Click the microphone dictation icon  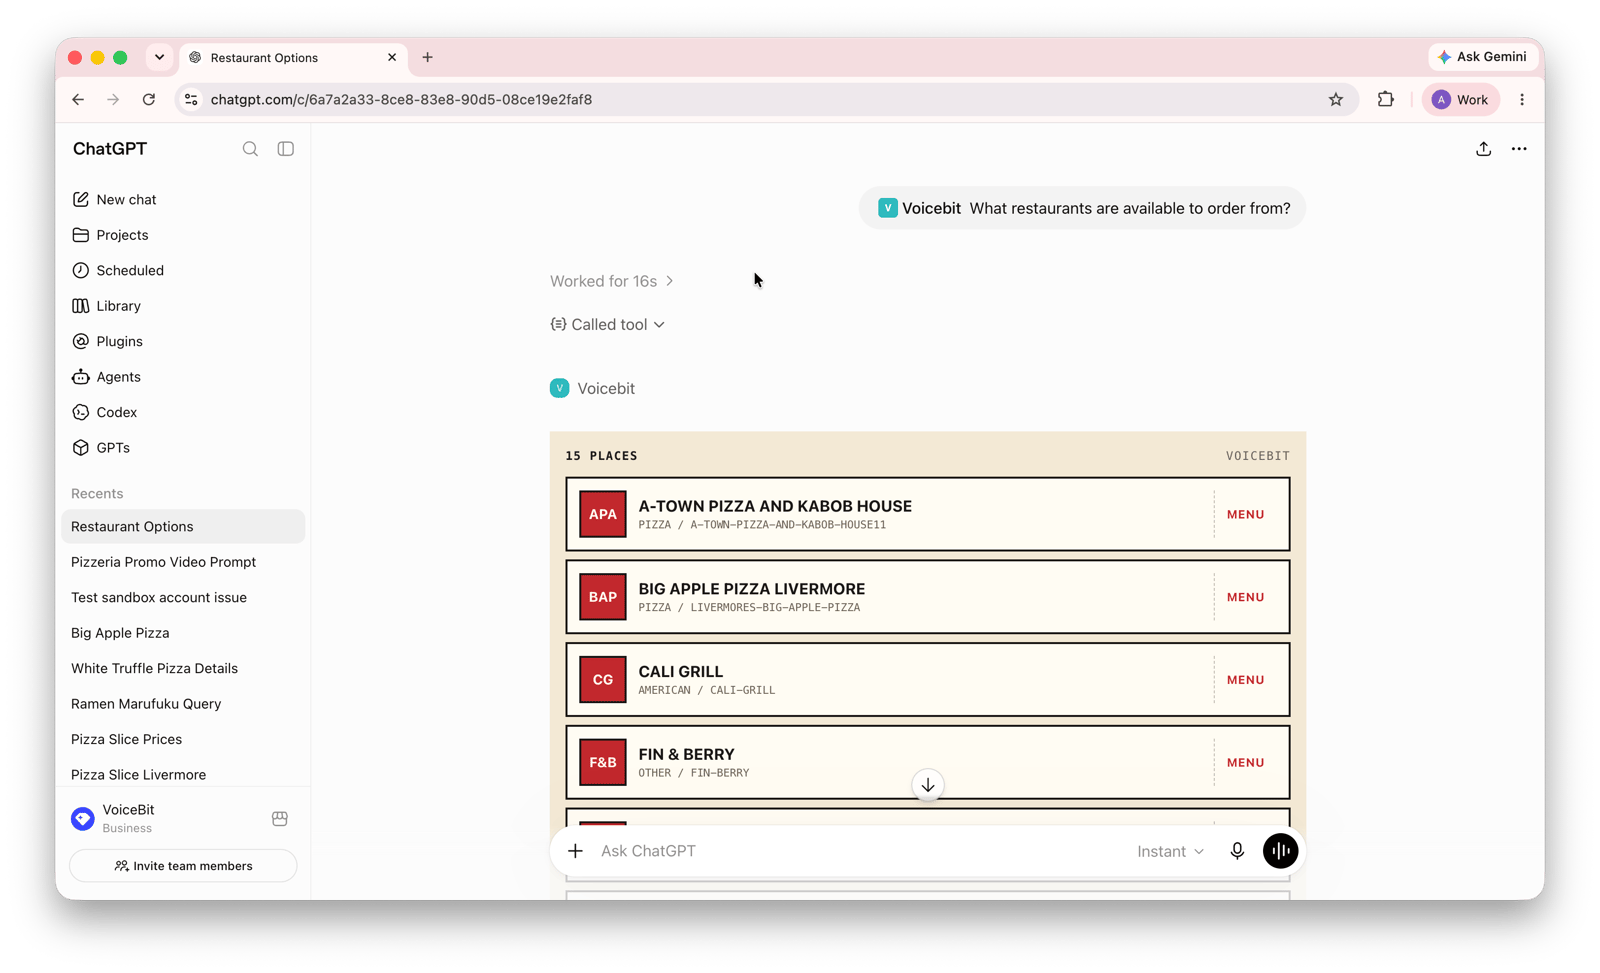pos(1237,851)
